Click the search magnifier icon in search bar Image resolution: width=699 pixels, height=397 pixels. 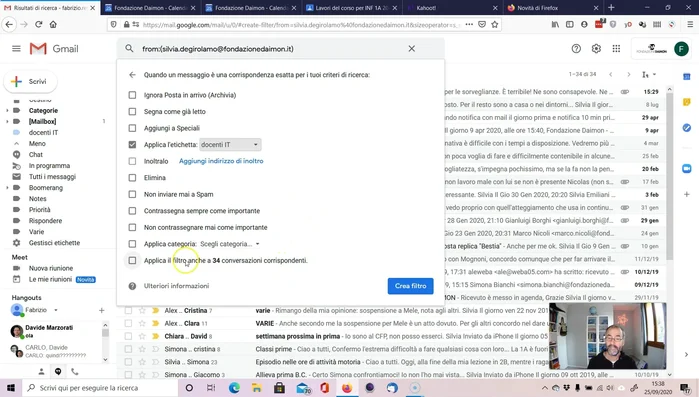[x=129, y=49]
